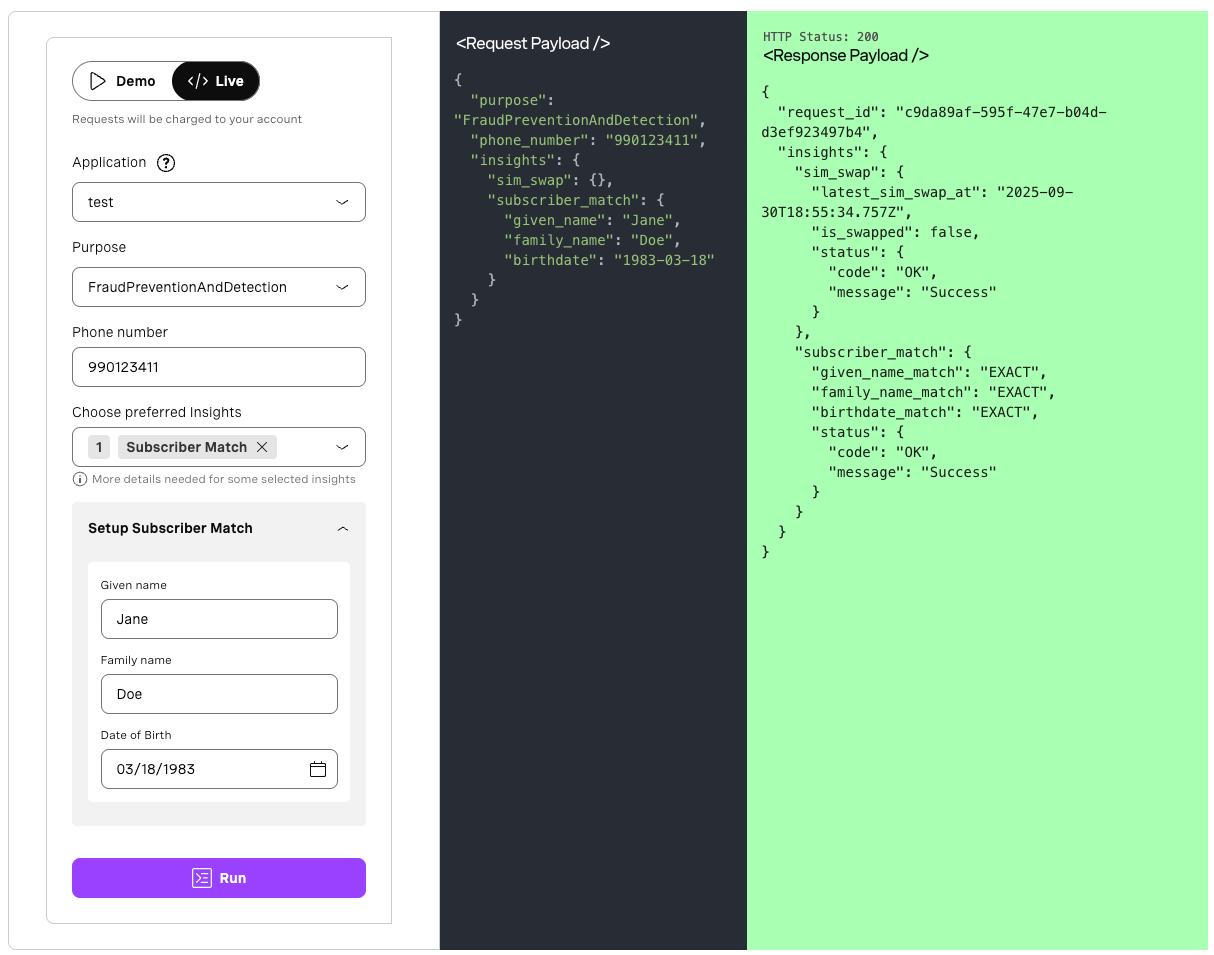Expand the Choose preferred Insights dropdown

click(341, 446)
